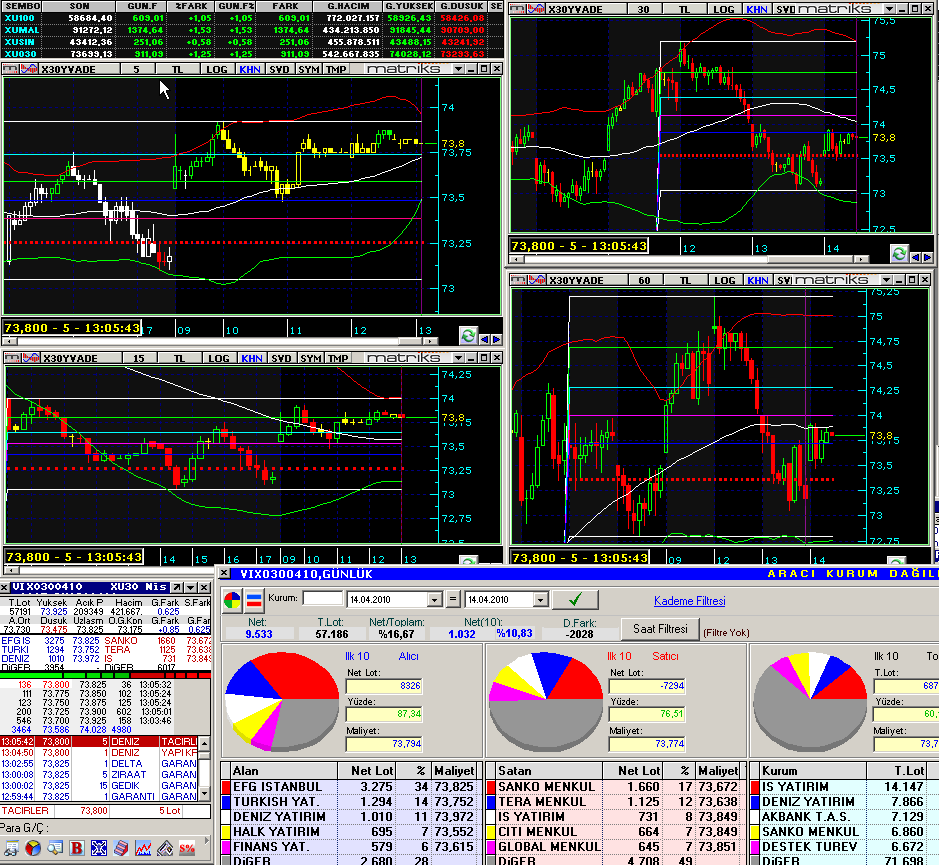
Task: Open the 15-minute chart title dropdown arrow
Action: [458, 358]
